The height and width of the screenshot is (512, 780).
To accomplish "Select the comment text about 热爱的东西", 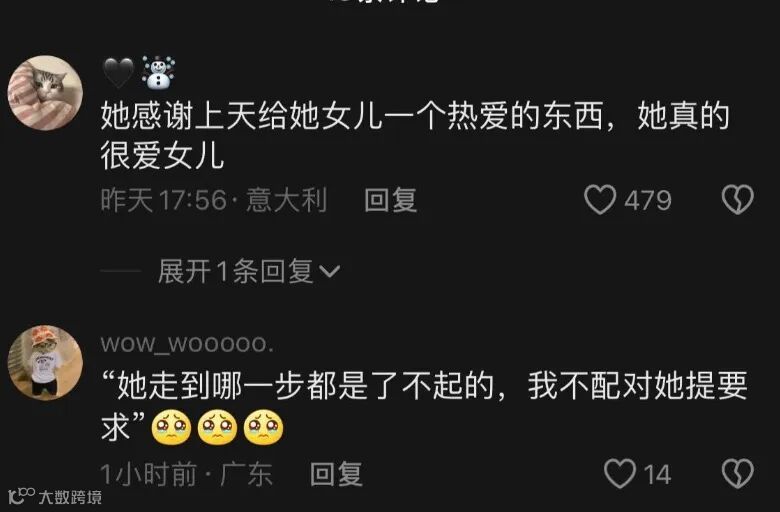I will click(415, 135).
